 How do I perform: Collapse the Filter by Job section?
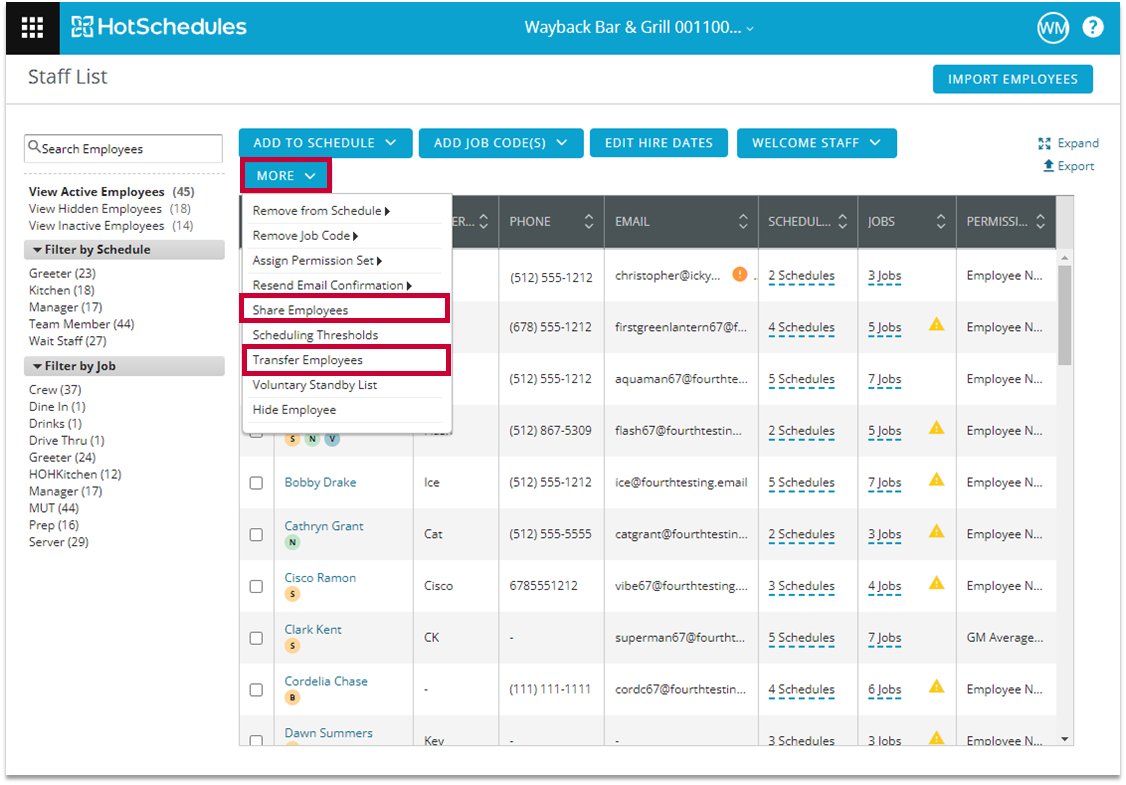124,366
